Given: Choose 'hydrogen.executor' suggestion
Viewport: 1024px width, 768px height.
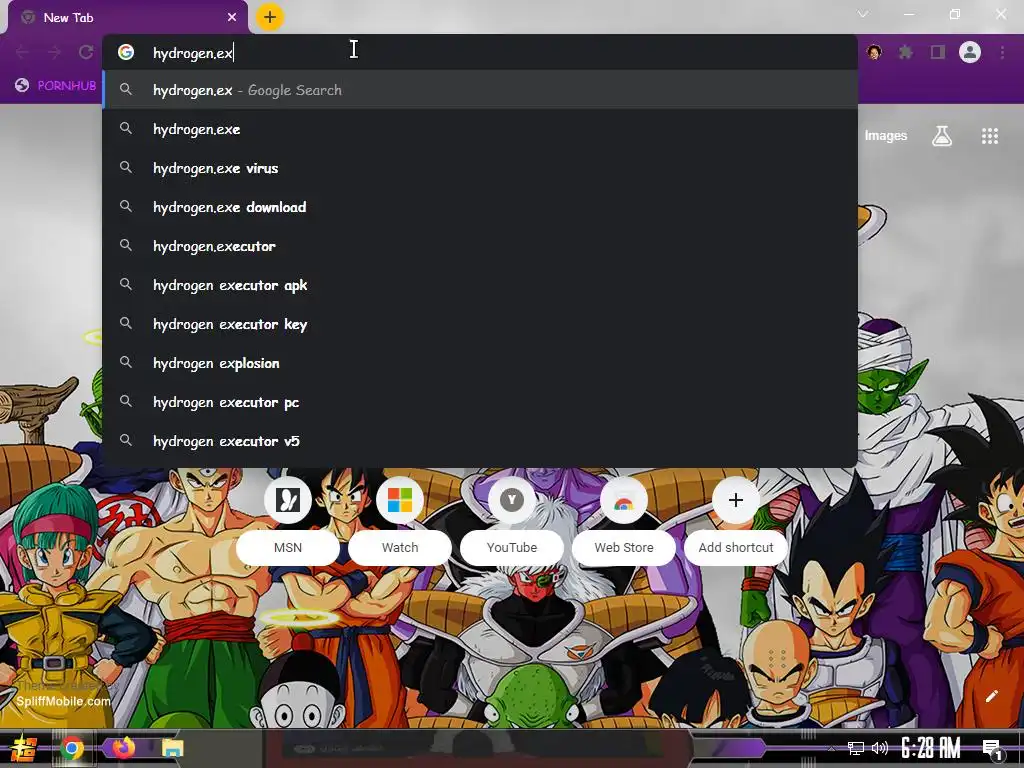Looking at the screenshot, I should pos(480,246).
